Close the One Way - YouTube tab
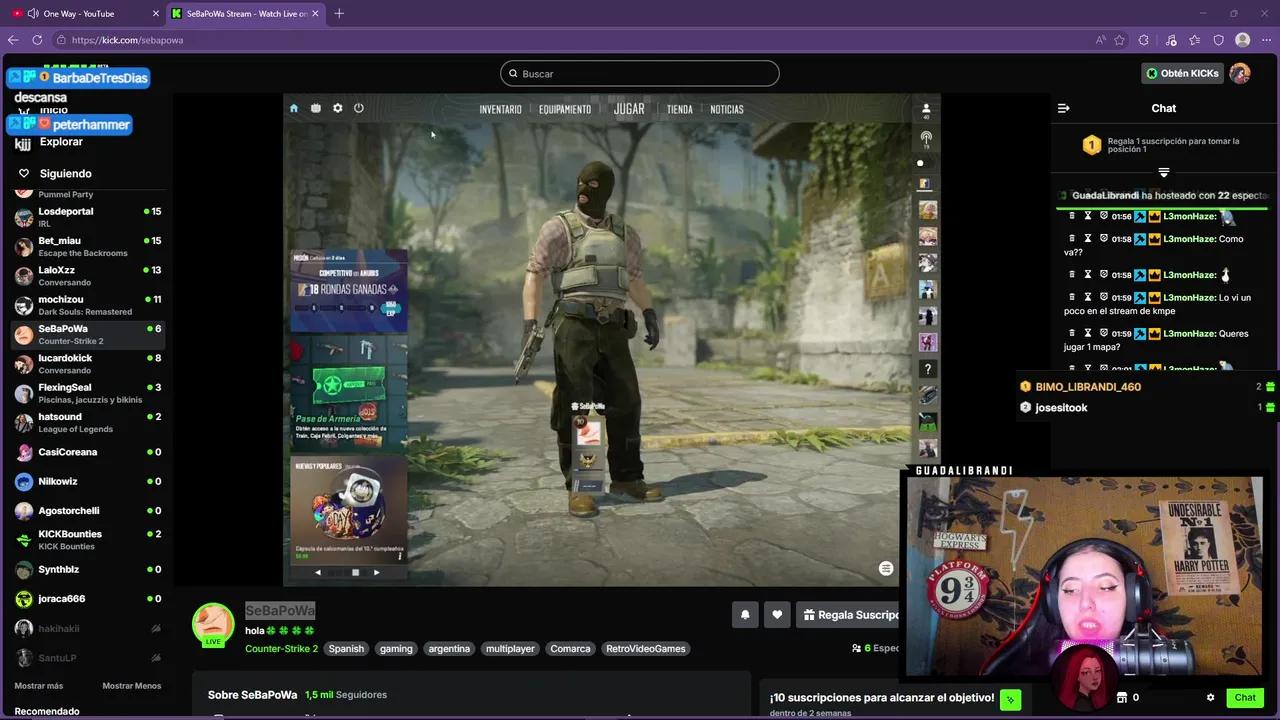This screenshot has width=1280, height=720. [155, 13]
